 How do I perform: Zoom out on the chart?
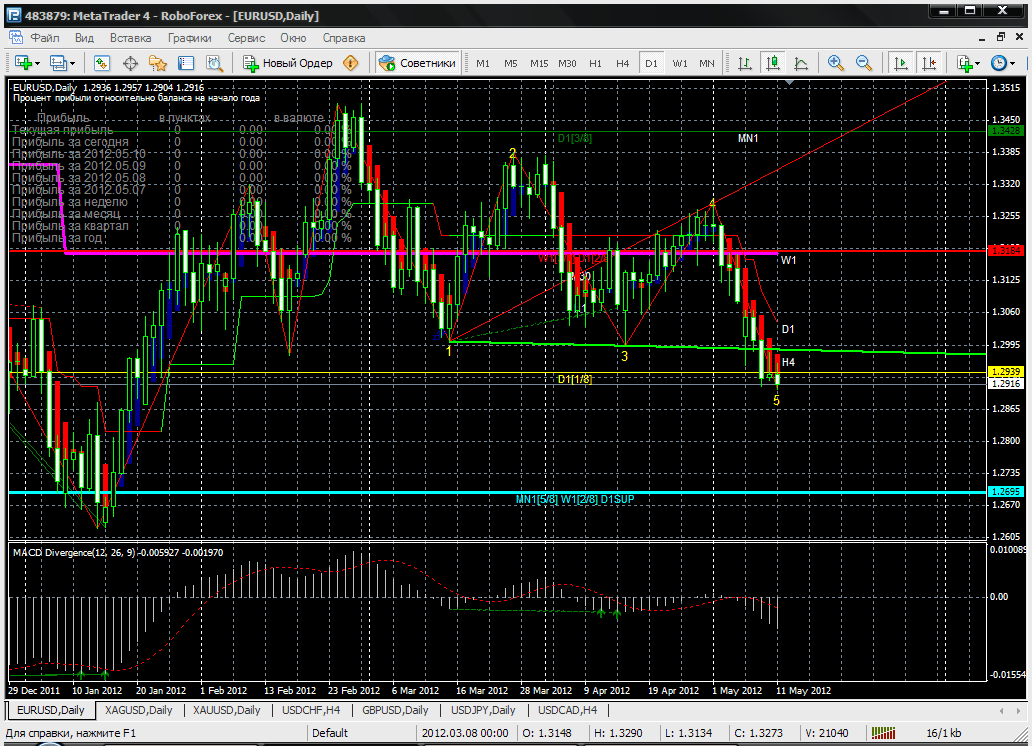coord(864,63)
